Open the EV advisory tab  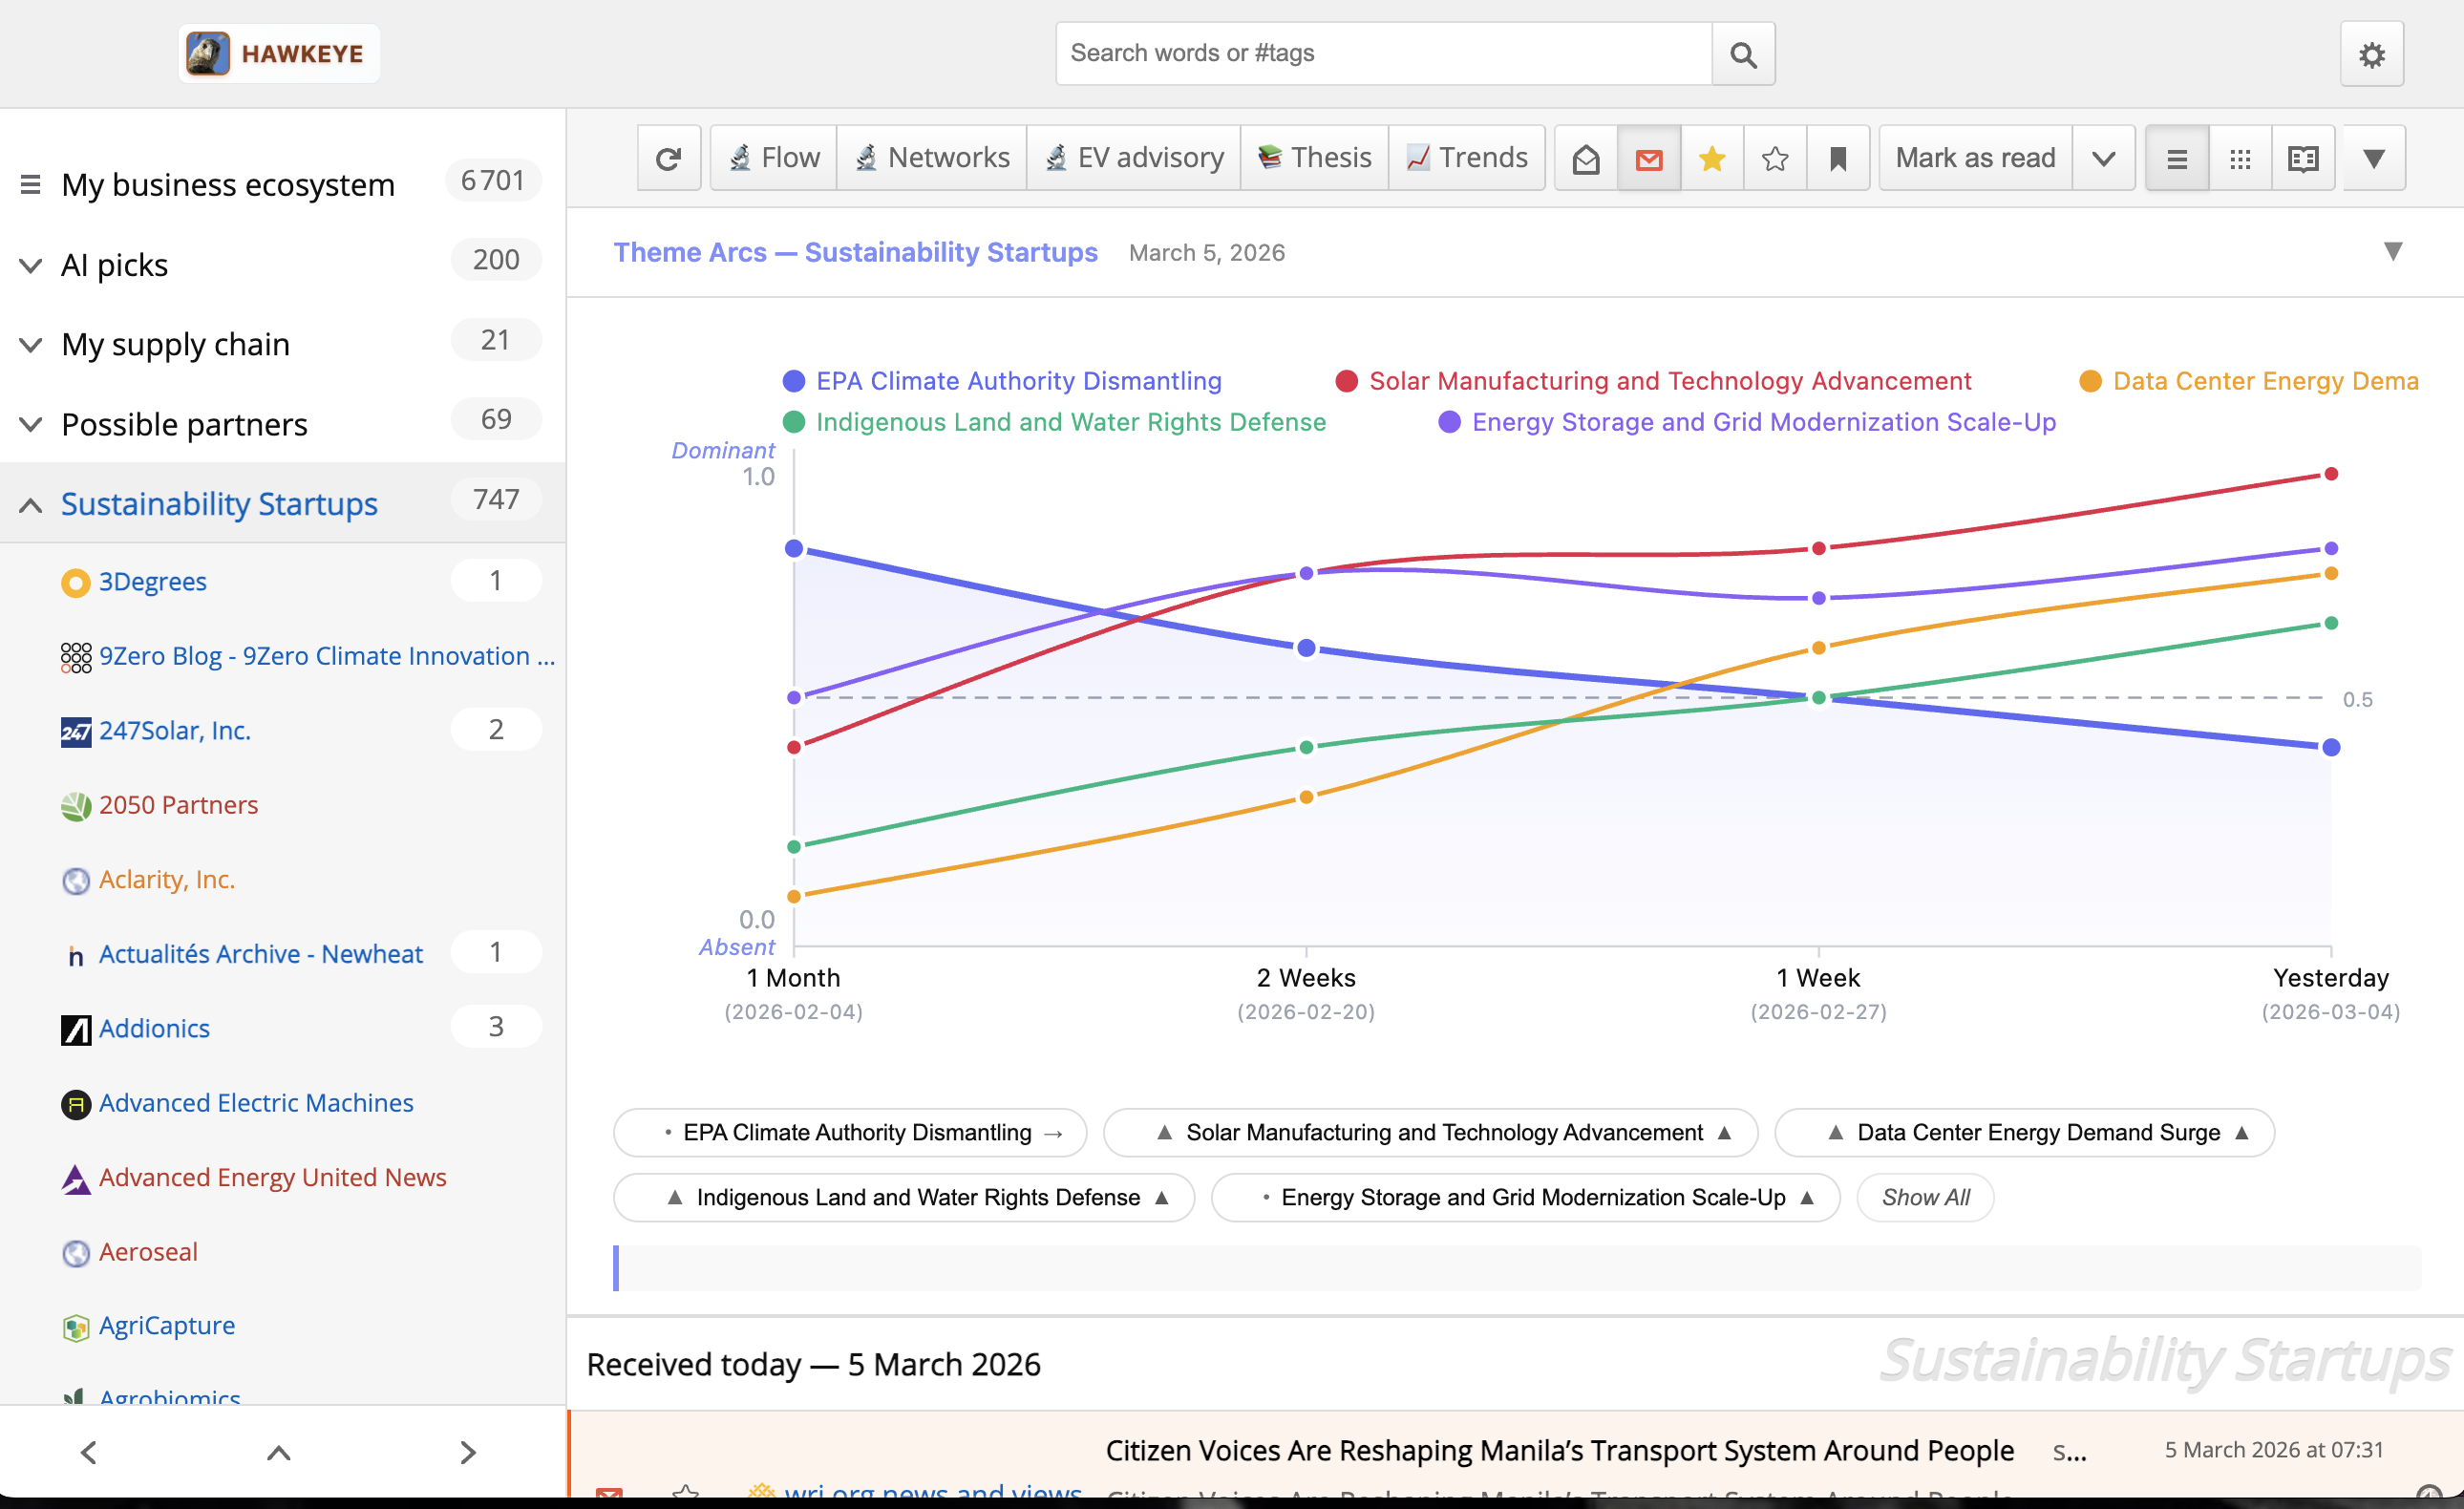point(1134,158)
